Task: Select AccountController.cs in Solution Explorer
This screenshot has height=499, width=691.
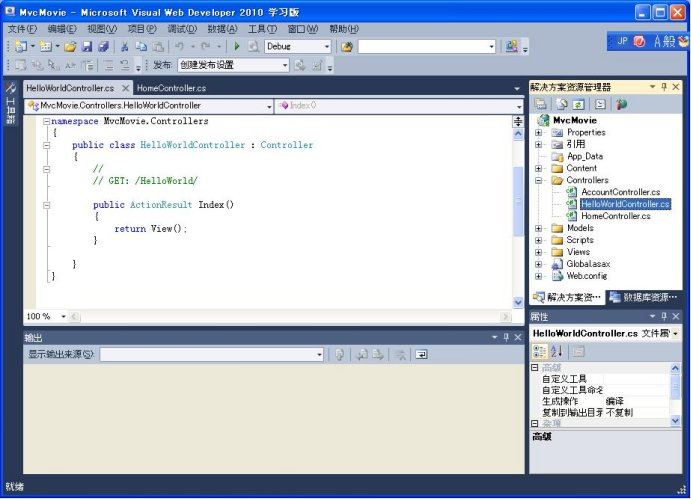Action: [620, 192]
